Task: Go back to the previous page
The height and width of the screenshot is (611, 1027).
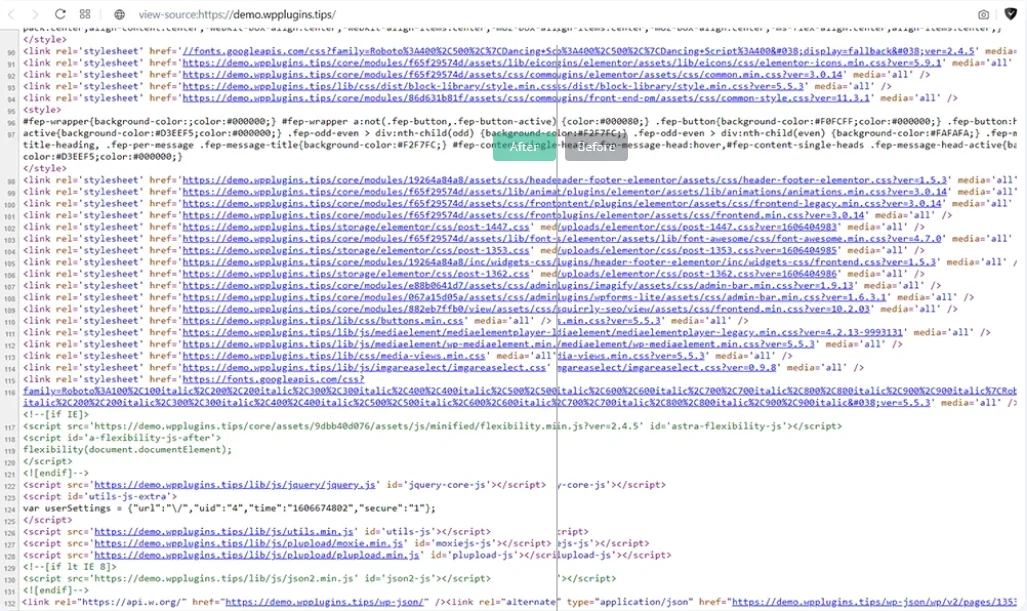Action: pyautogui.click(x=11, y=14)
